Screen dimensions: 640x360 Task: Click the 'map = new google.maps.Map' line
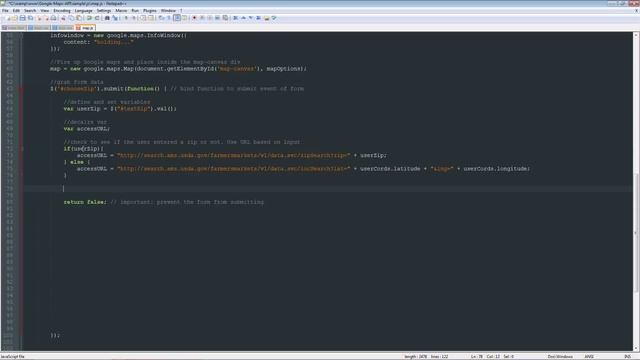[178, 69]
